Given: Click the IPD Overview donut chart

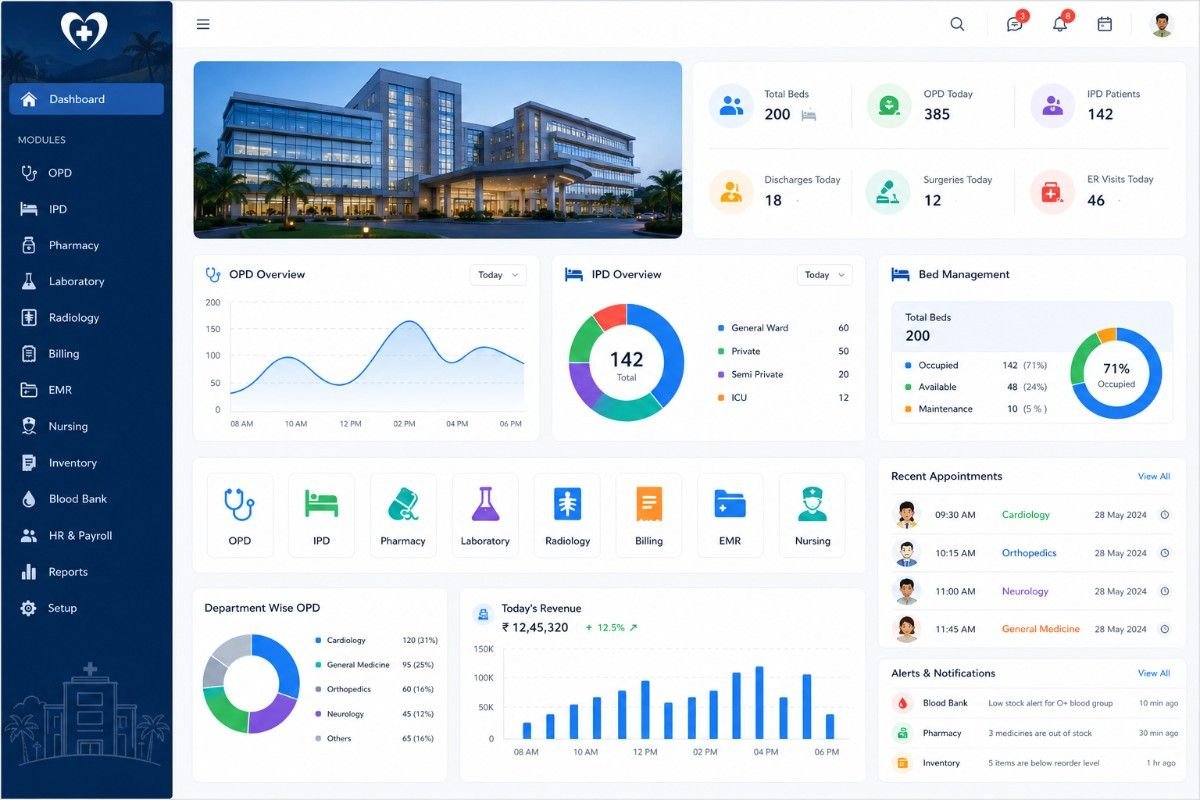Looking at the screenshot, I should coord(626,362).
